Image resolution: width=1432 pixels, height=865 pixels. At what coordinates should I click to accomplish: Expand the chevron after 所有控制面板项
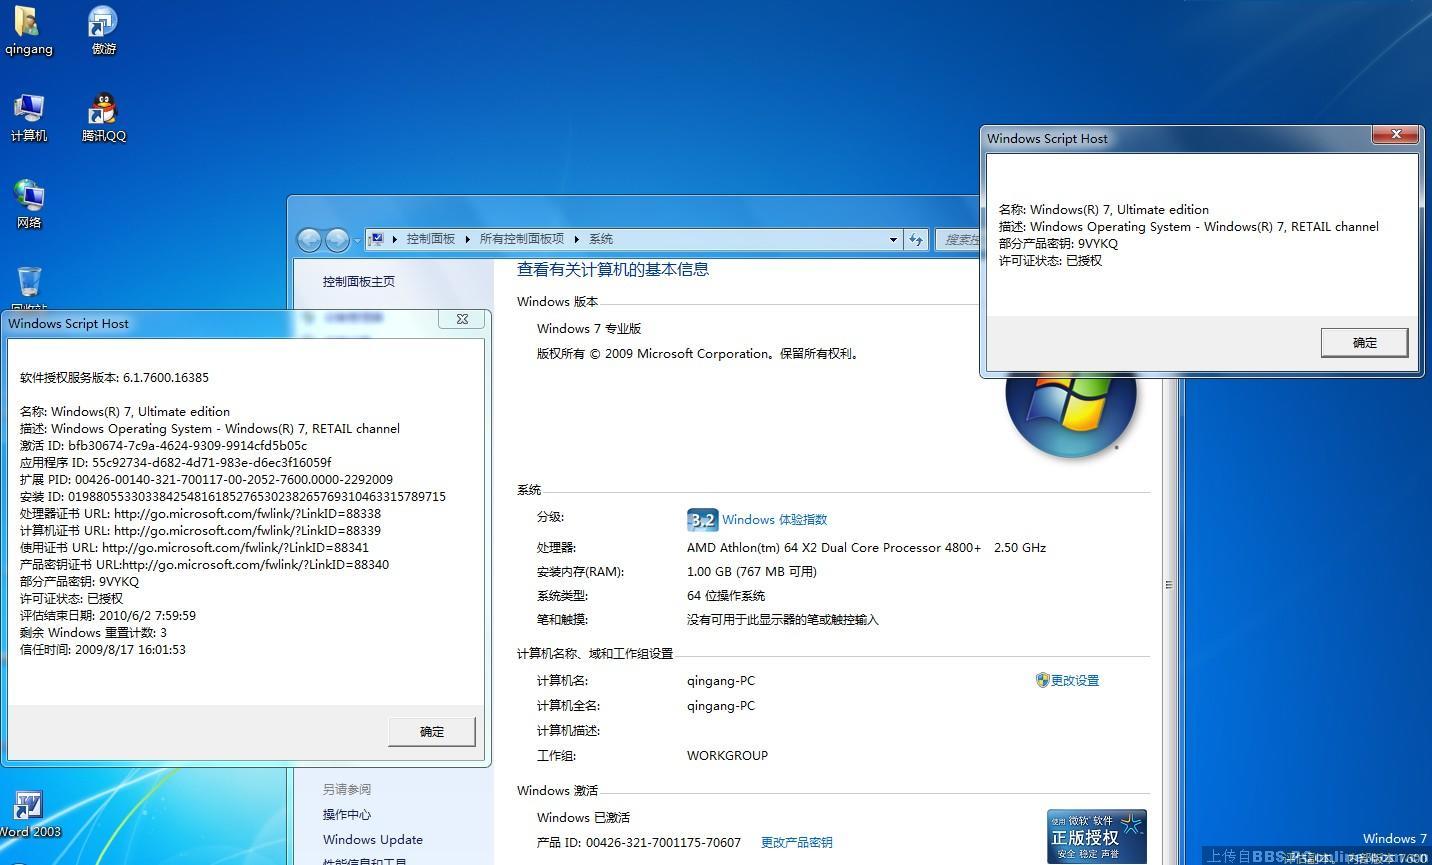(576, 239)
